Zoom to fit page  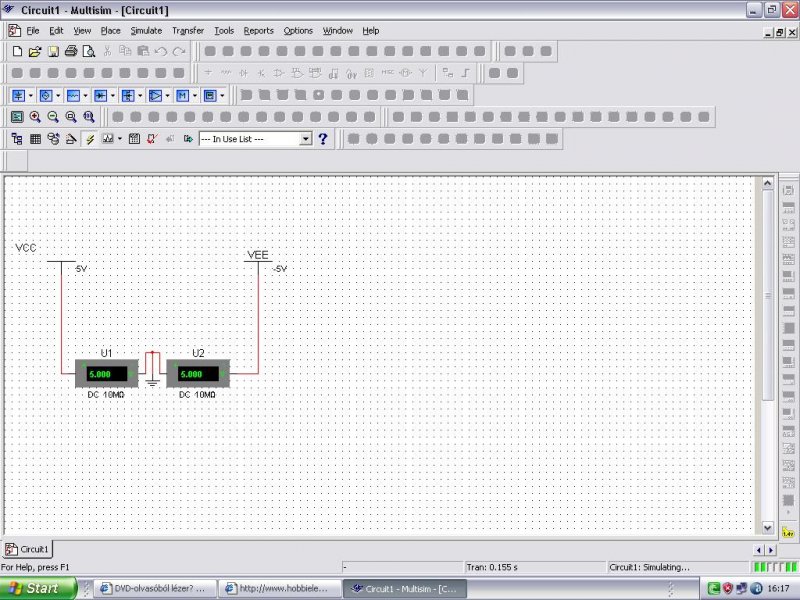click(x=89, y=117)
